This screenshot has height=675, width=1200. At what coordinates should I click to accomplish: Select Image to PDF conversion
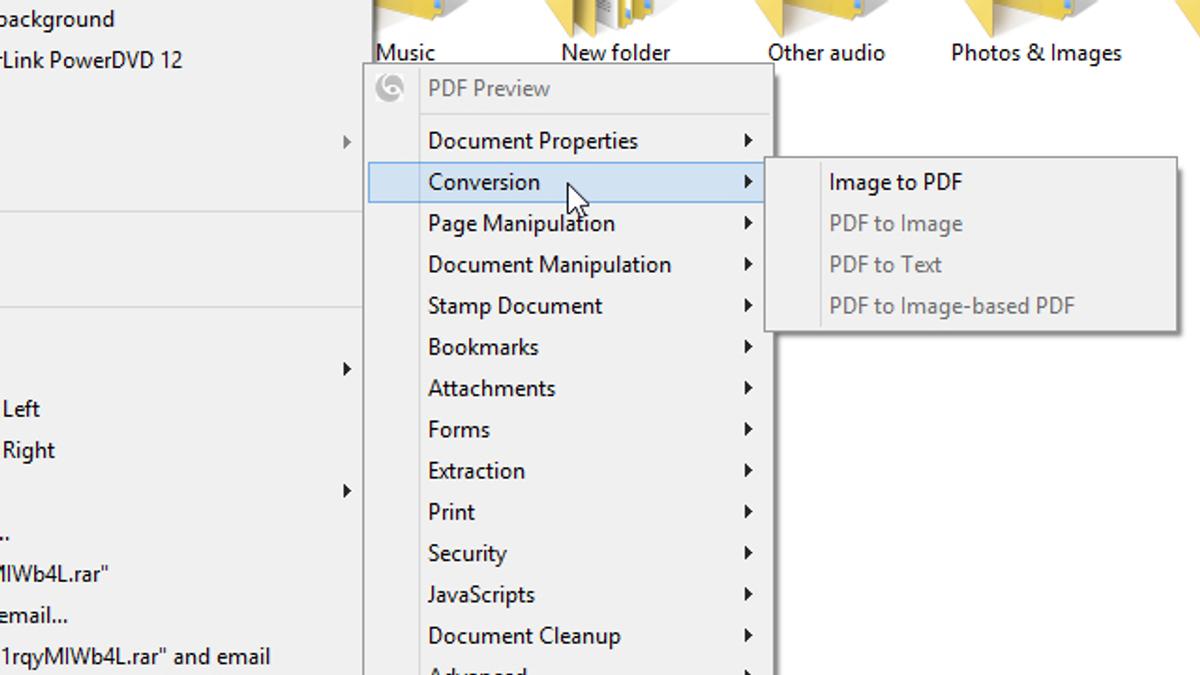pos(895,182)
